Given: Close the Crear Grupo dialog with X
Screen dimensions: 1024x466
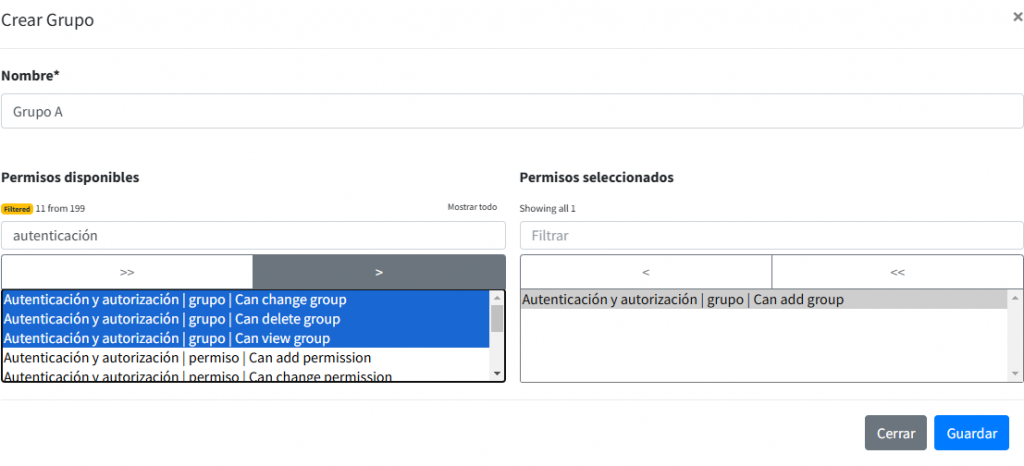Looking at the screenshot, I should [1017, 17].
